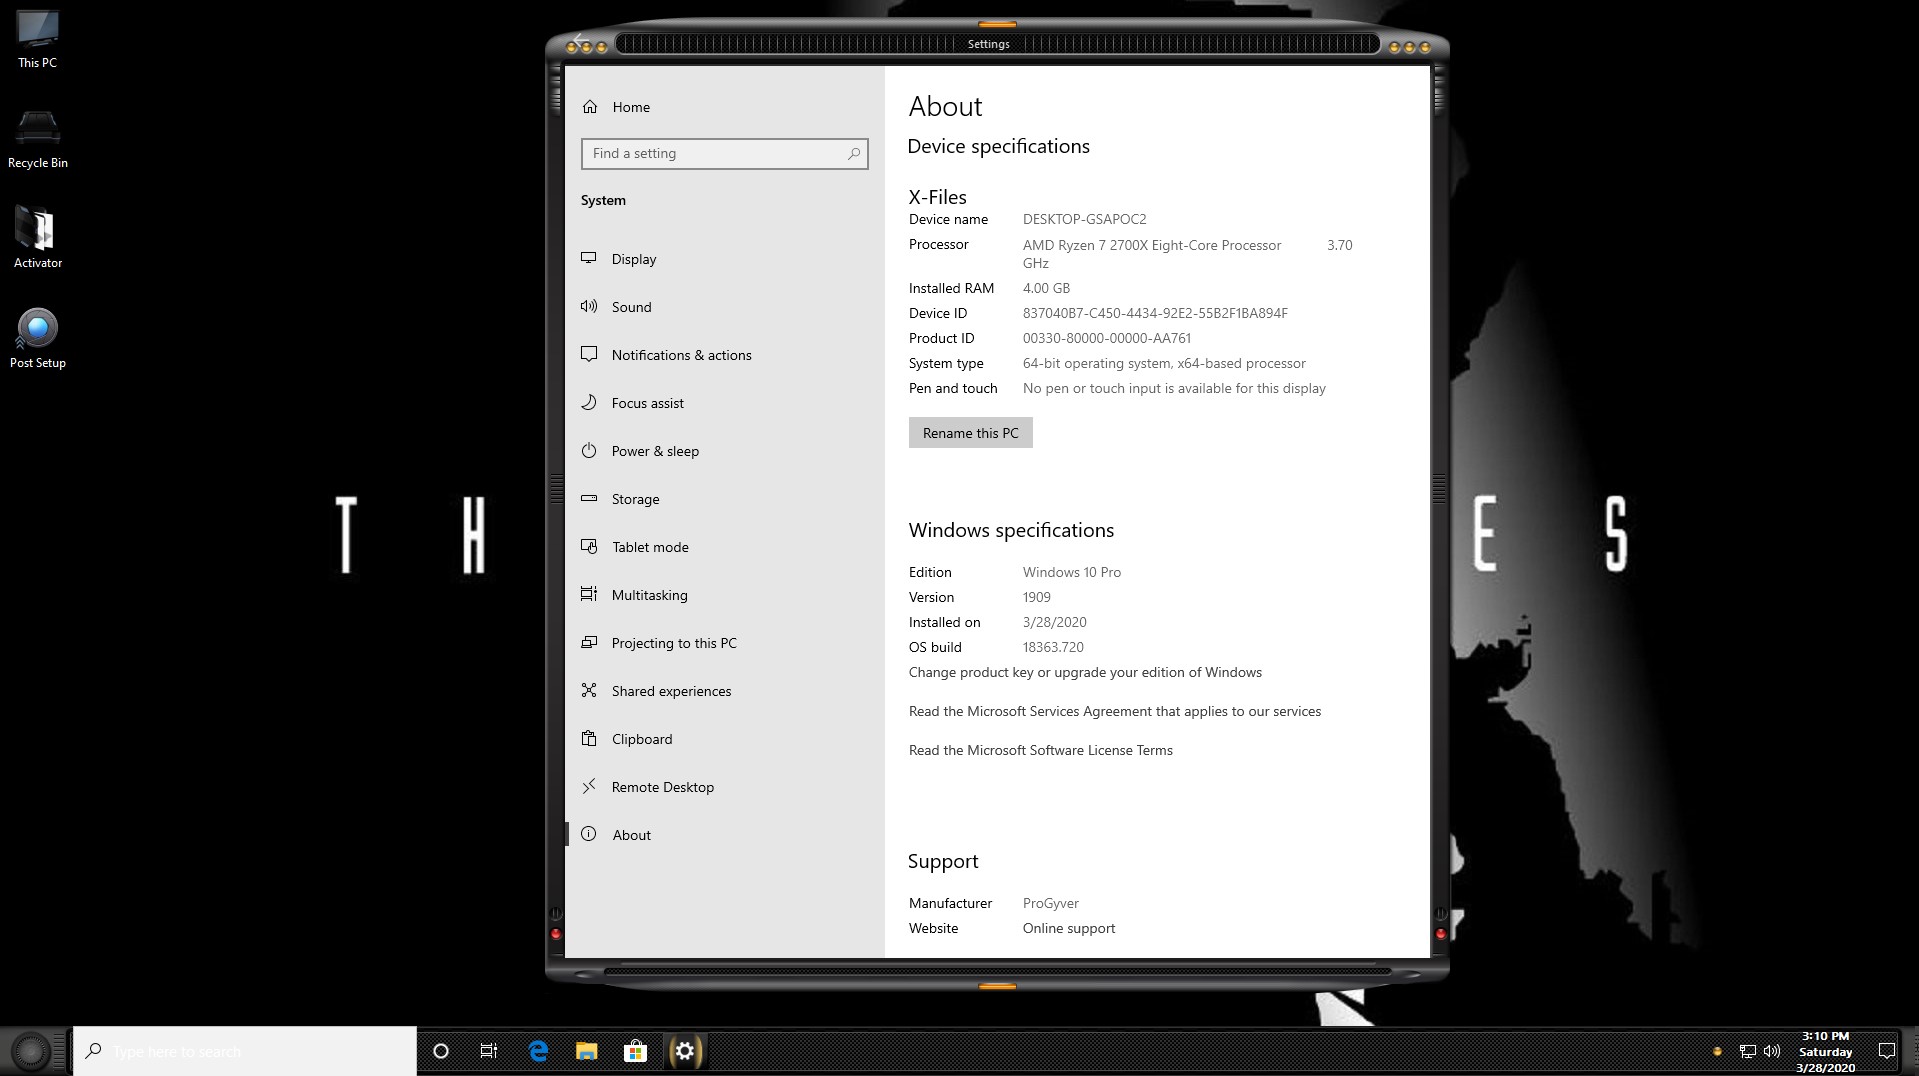Click the Home house icon
Screen dimensions: 1919x1076
[x=590, y=107]
